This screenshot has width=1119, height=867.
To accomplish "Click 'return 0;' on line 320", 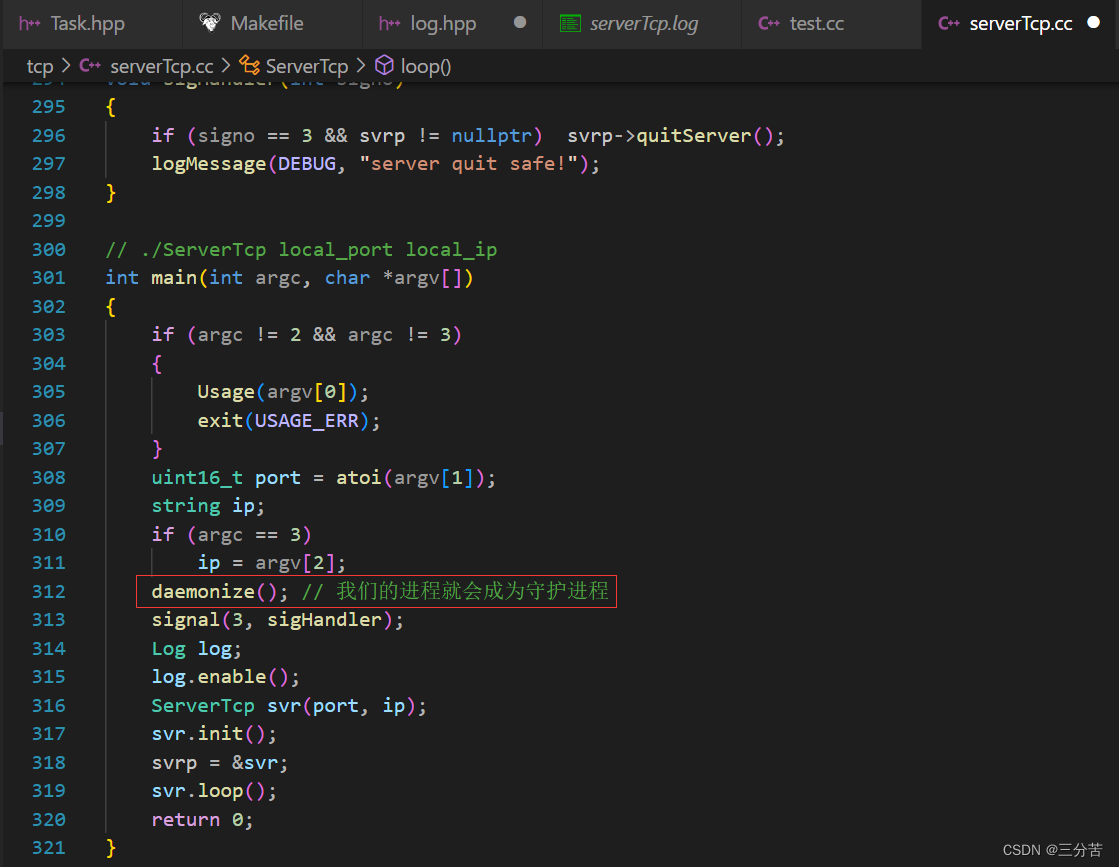I will click(x=202, y=820).
